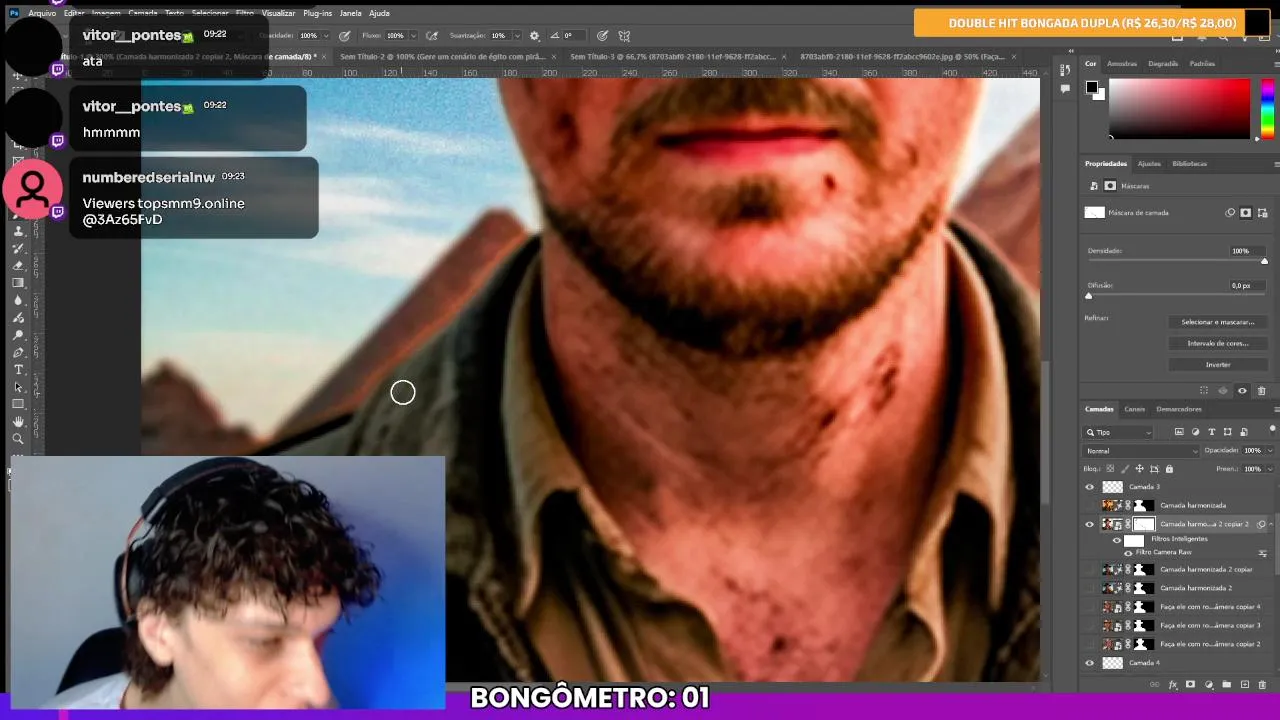Hide Camada harmonizada 2 copiar 2 layer
Image resolution: width=1280 pixels, height=720 pixels.
click(1090, 524)
